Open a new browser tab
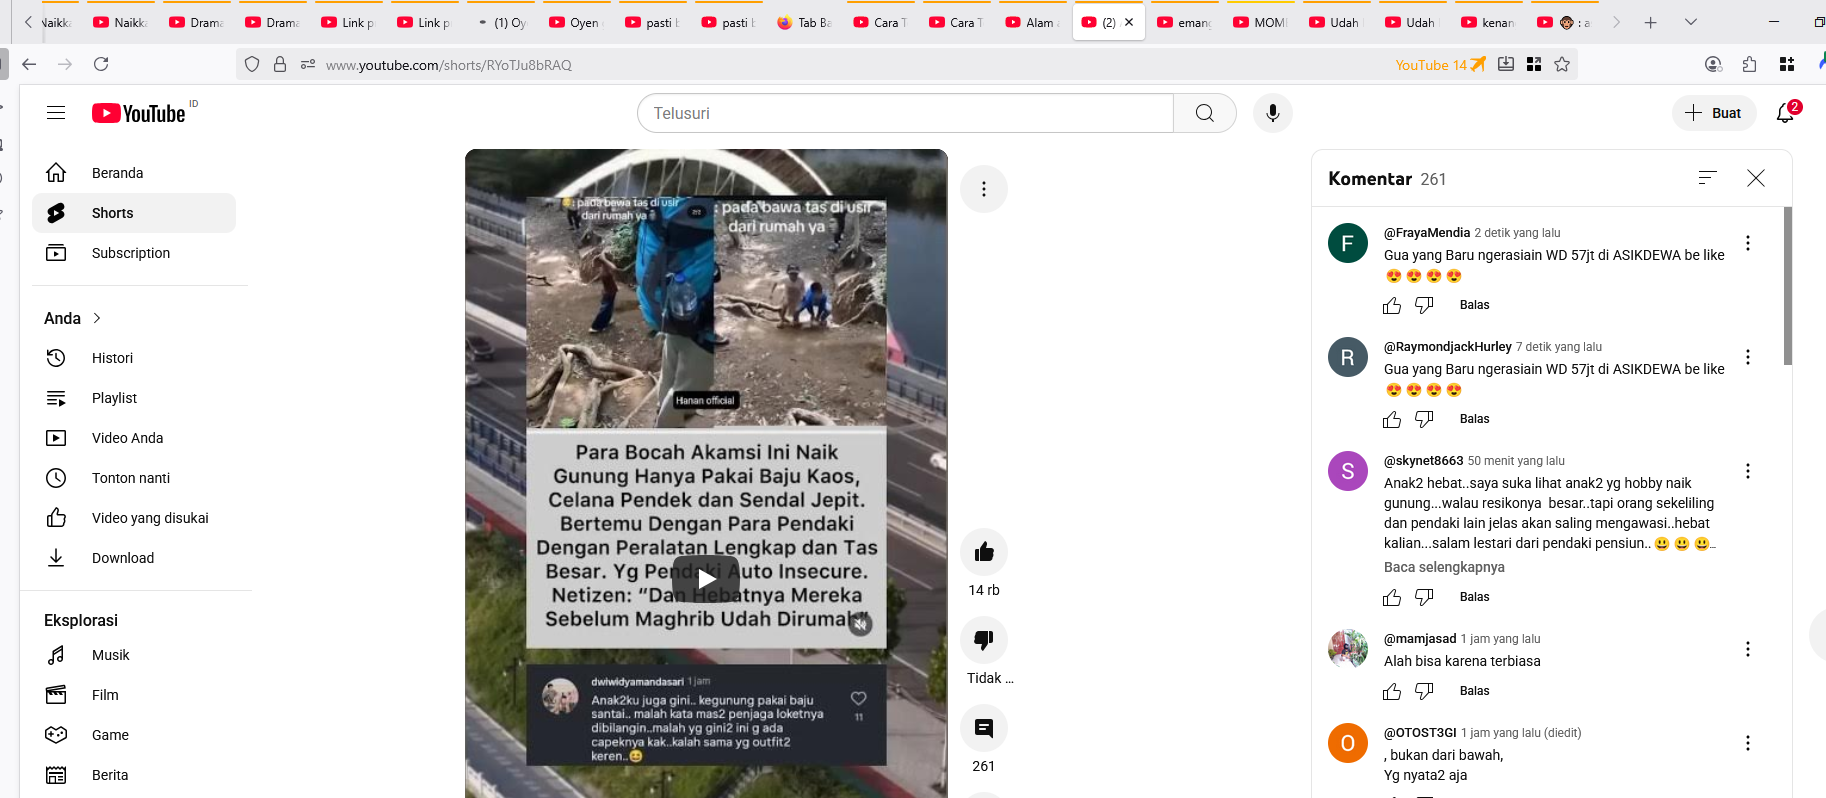 [x=1650, y=22]
